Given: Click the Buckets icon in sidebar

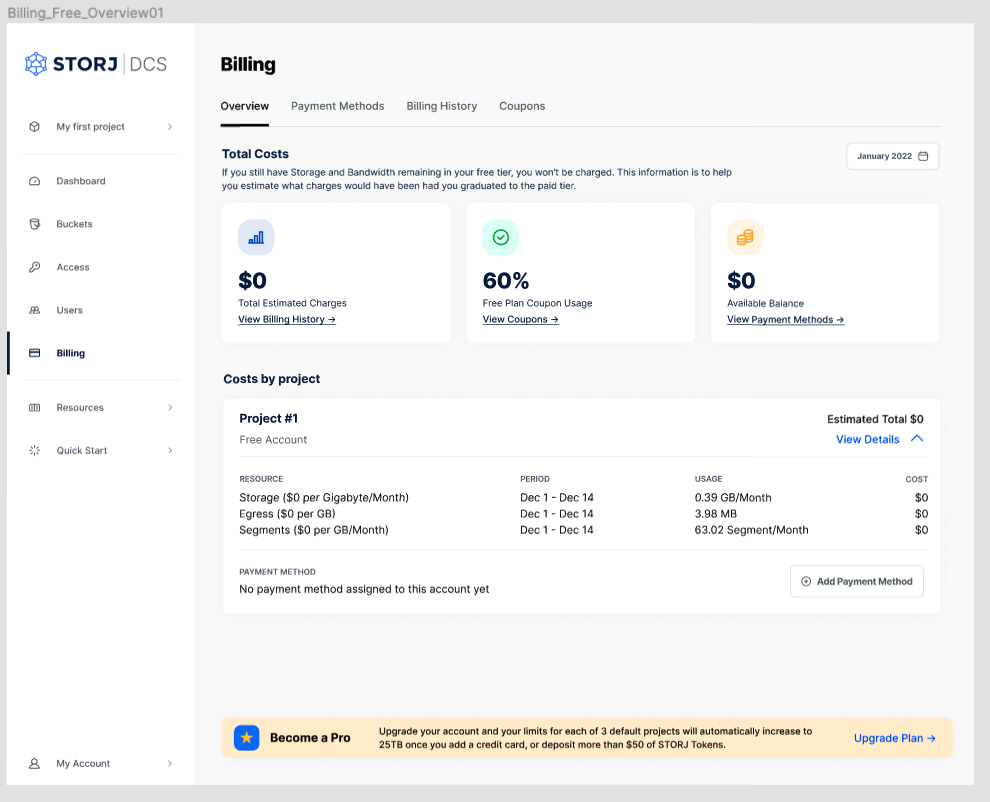Looking at the screenshot, I should click(x=35, y=224).
